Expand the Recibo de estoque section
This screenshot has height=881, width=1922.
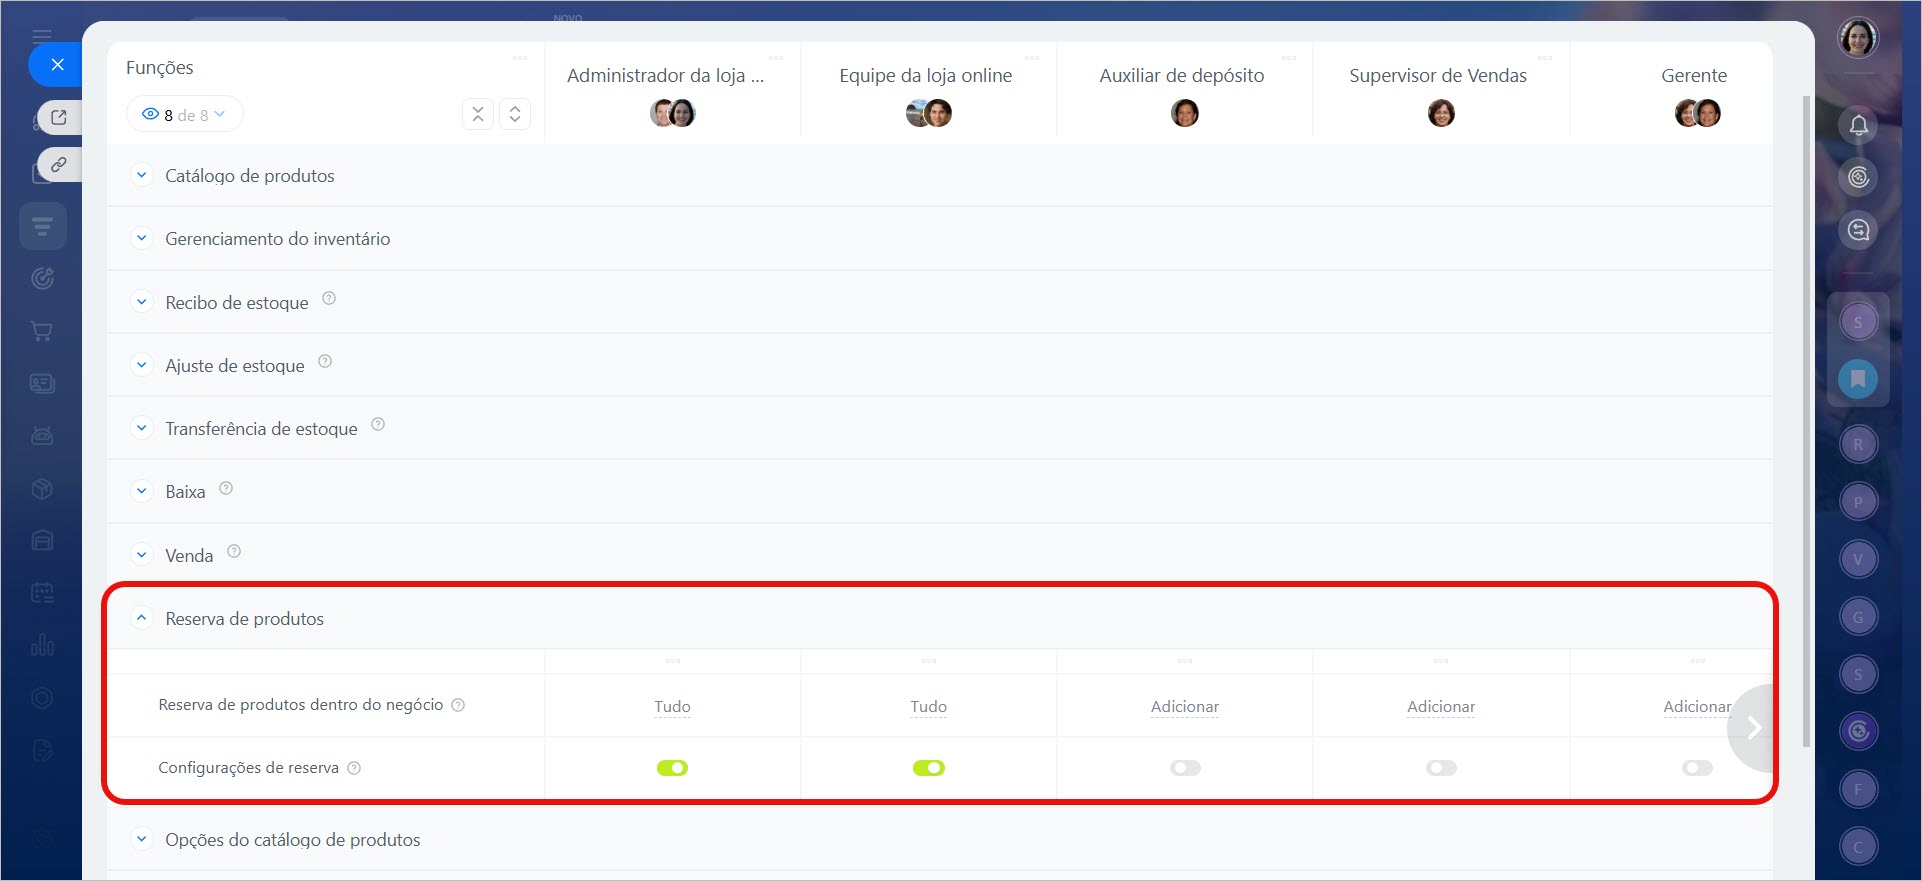coord(142,302)
